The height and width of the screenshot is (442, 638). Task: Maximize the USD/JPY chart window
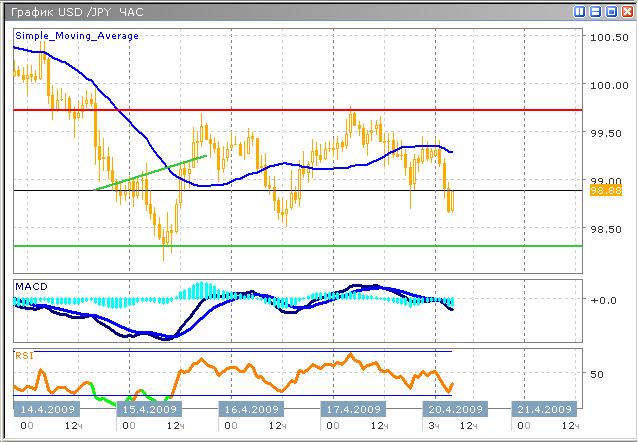click(611, 11)
